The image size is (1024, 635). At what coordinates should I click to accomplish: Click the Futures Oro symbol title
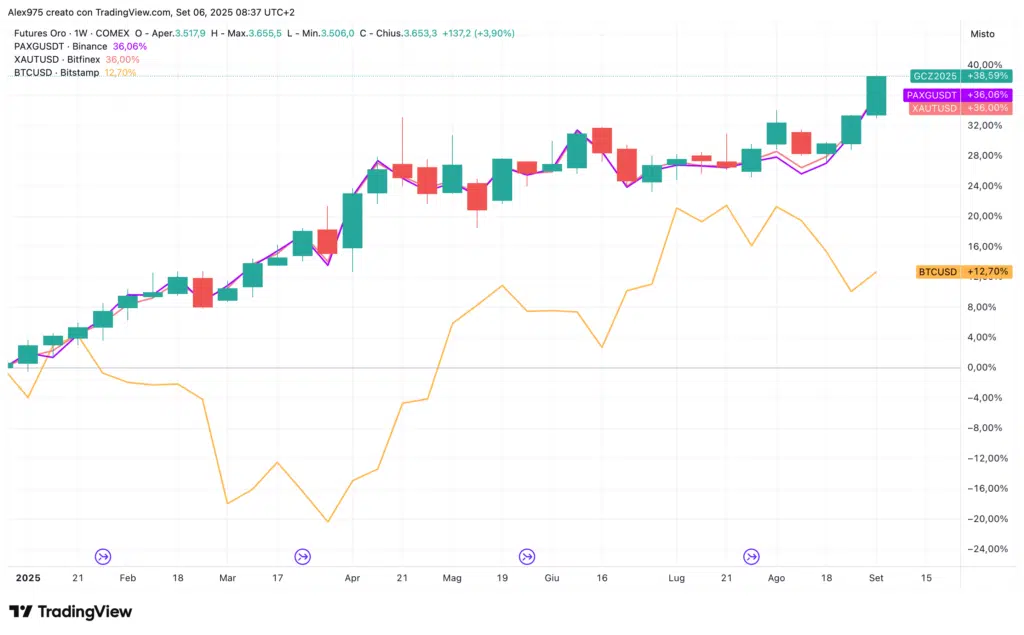42,33
